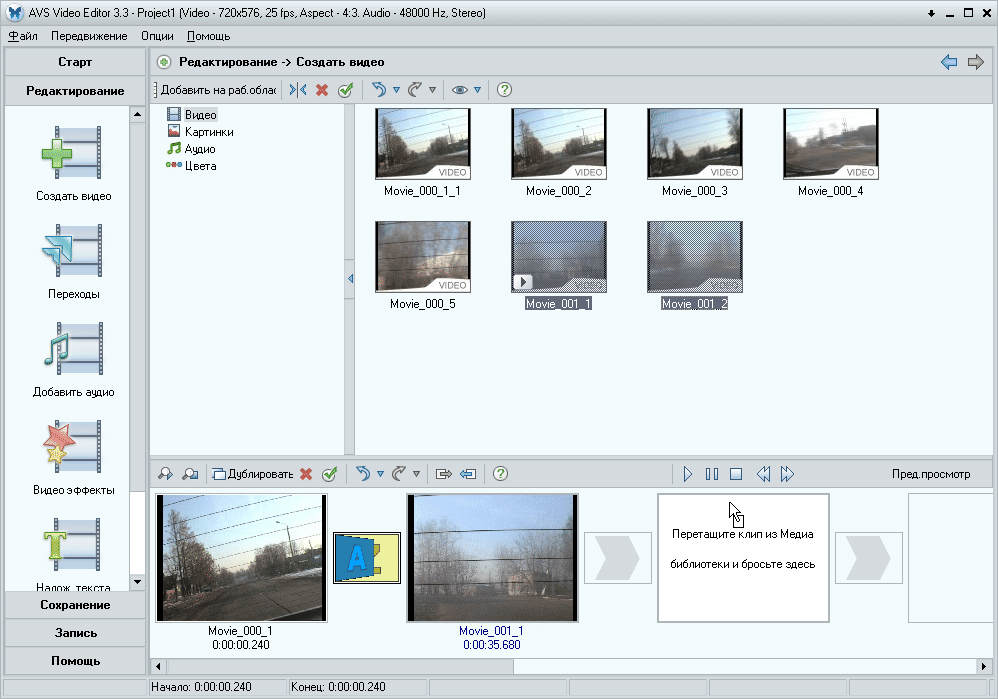Switch to the Сохранение section

coord(75,605)
